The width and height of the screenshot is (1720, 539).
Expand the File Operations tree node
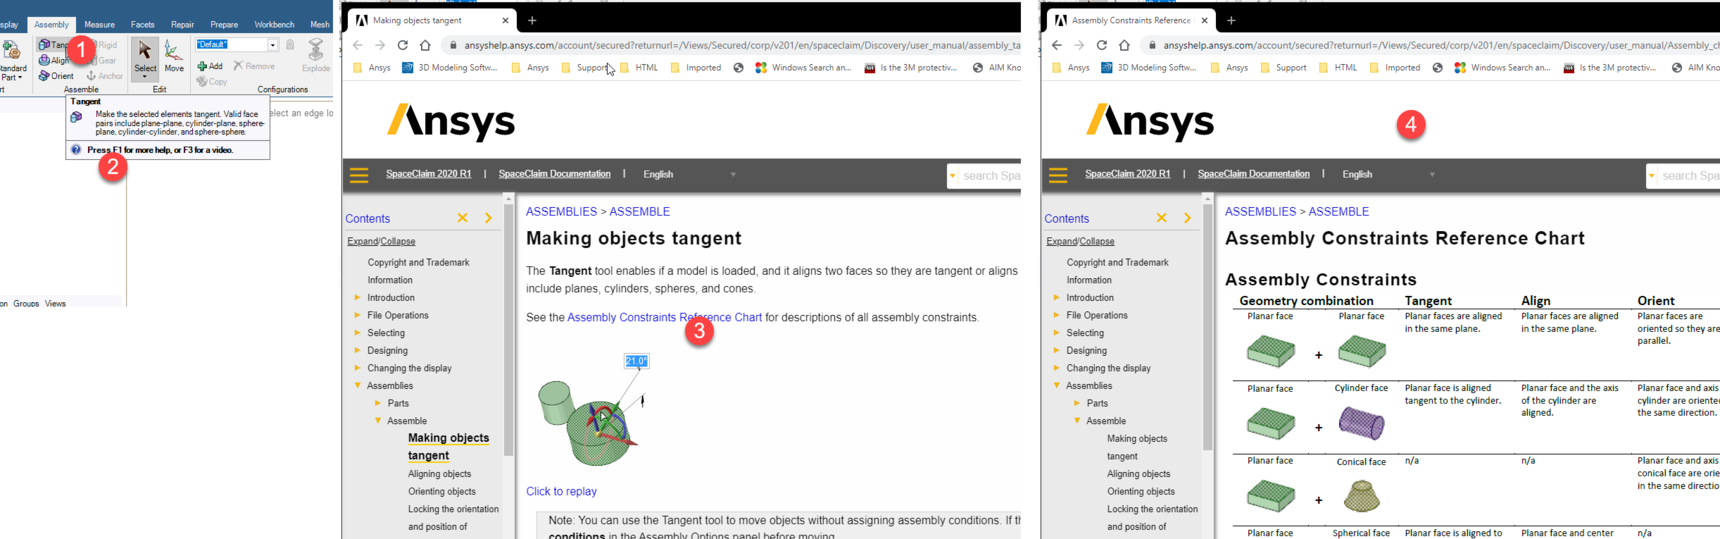pyautogui.click(x=357, y=315)
